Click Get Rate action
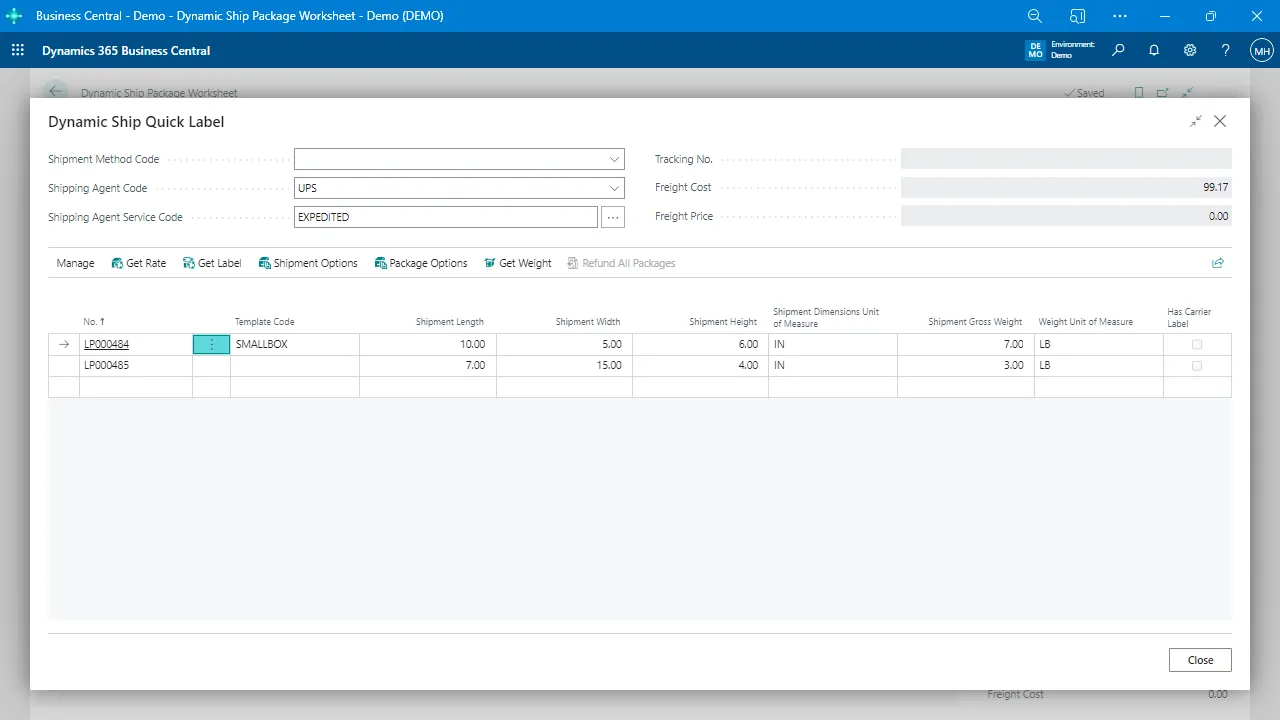Viewport: 1280px width, 720px height. click(138, 263)
